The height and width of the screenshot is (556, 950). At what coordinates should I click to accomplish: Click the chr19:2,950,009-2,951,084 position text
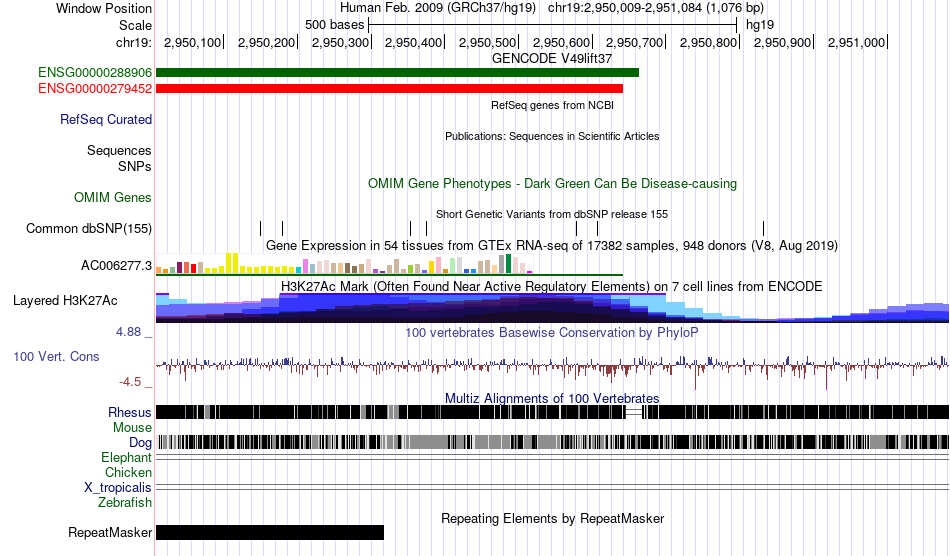tap(656, 8)
